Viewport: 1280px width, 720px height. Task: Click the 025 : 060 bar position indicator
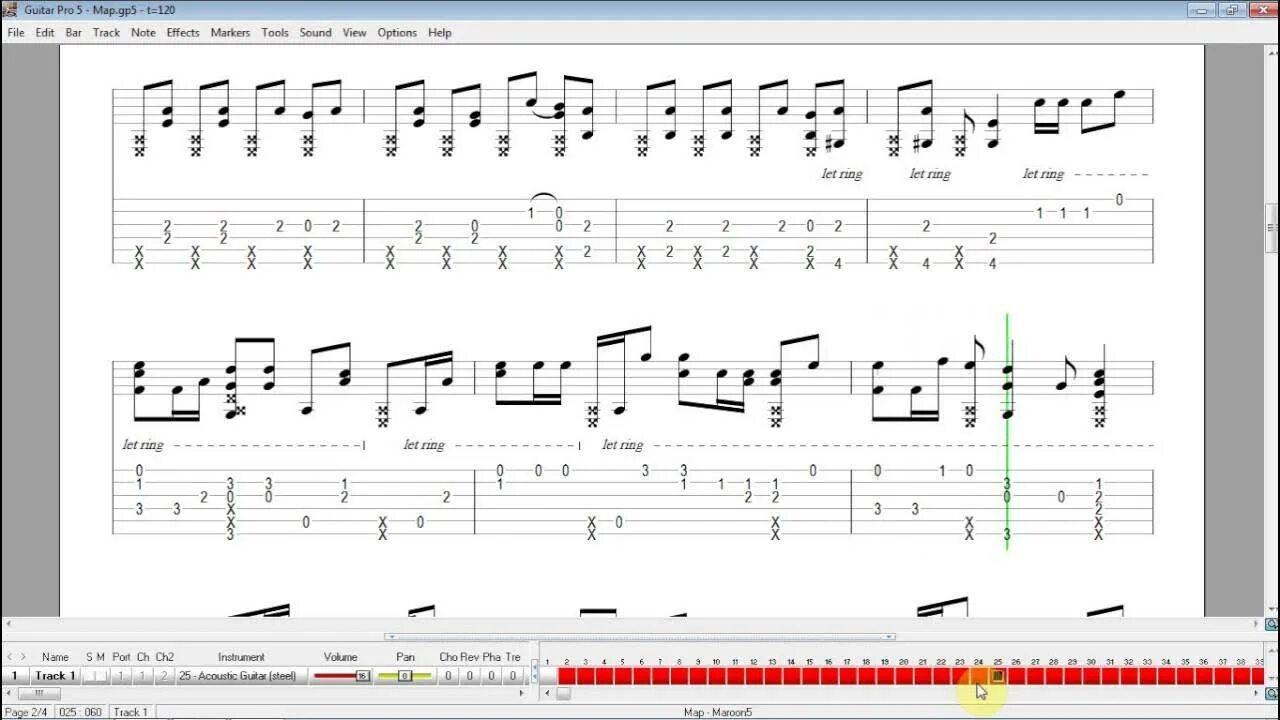click(80, 712)
